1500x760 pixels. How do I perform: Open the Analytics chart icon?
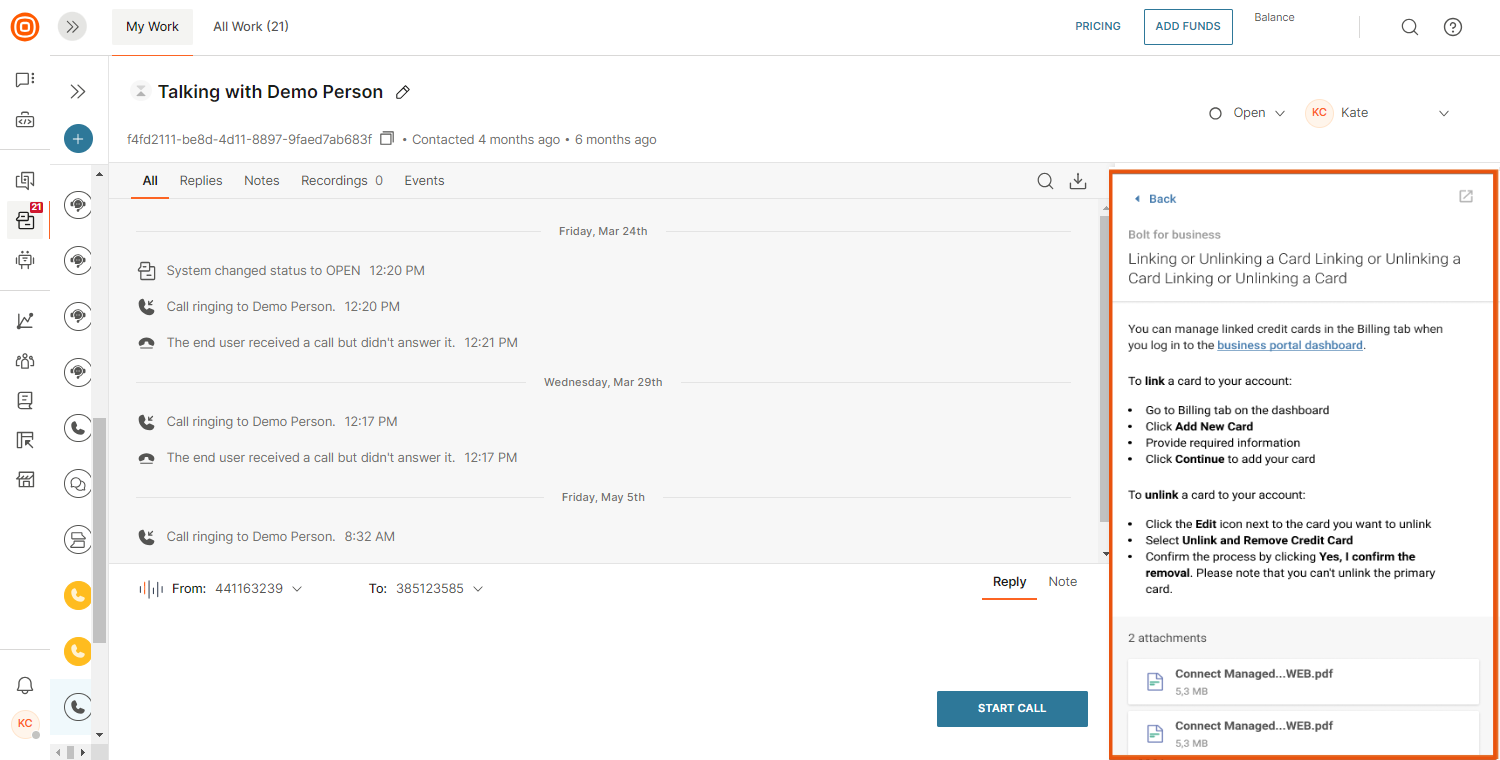pyautogui.click(x=25, y=321)
